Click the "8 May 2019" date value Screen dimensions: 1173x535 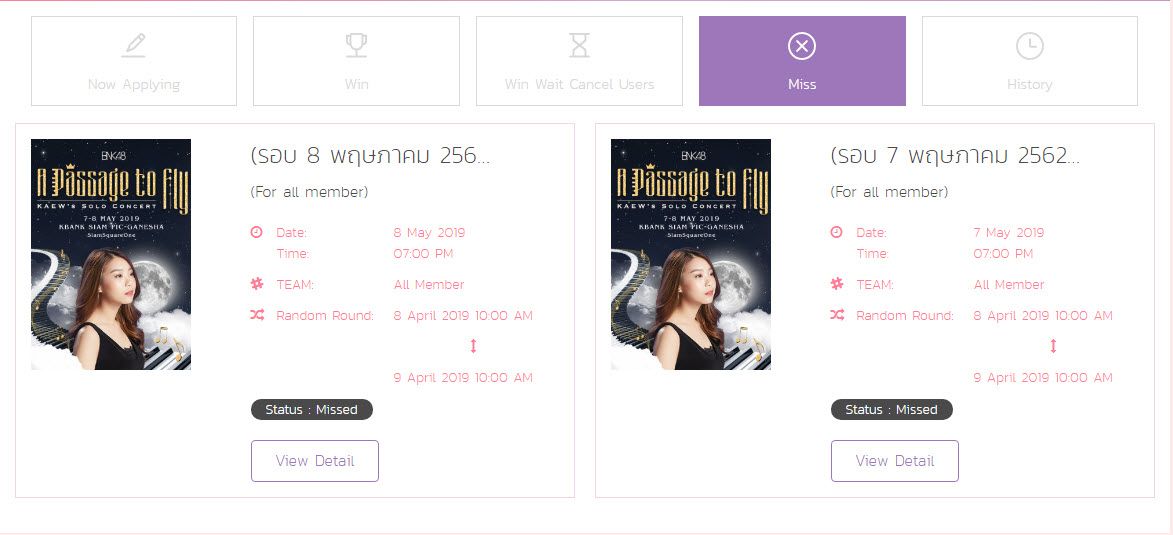click(429, 233)
